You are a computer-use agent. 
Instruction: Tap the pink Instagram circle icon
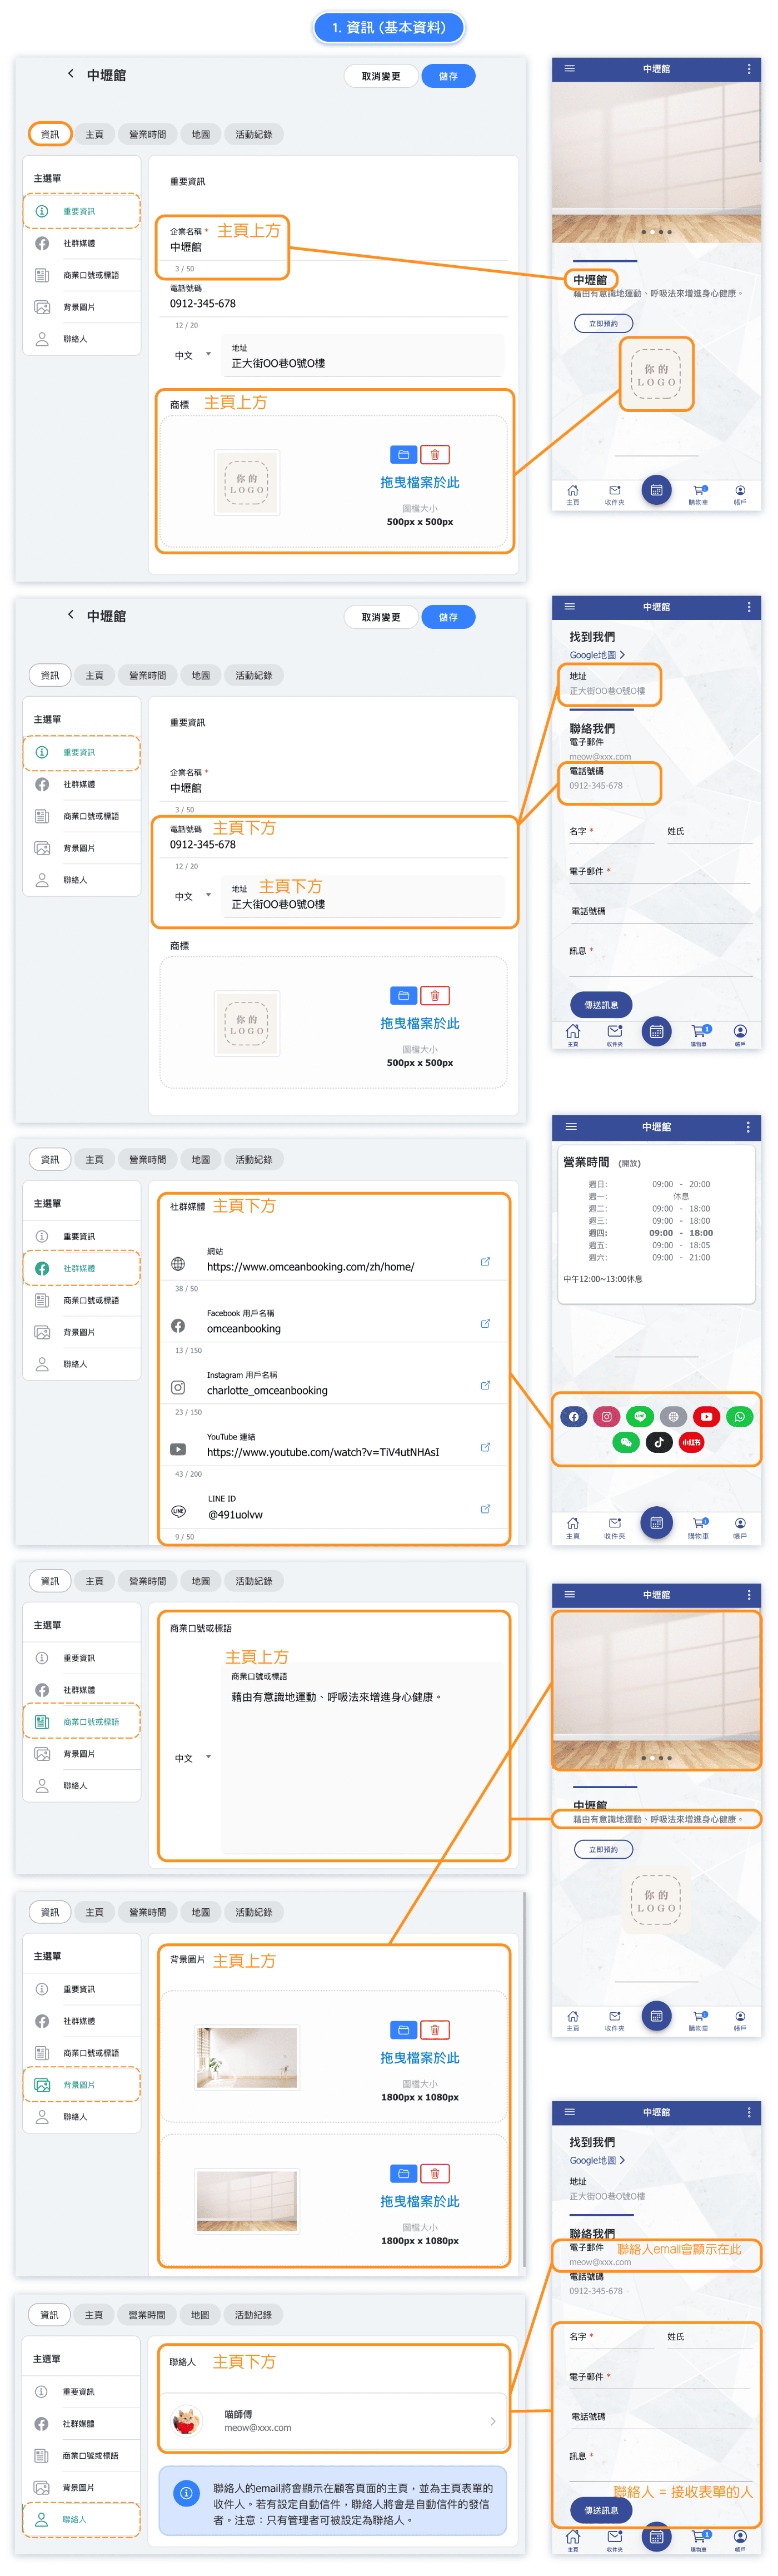(606, 1416)
